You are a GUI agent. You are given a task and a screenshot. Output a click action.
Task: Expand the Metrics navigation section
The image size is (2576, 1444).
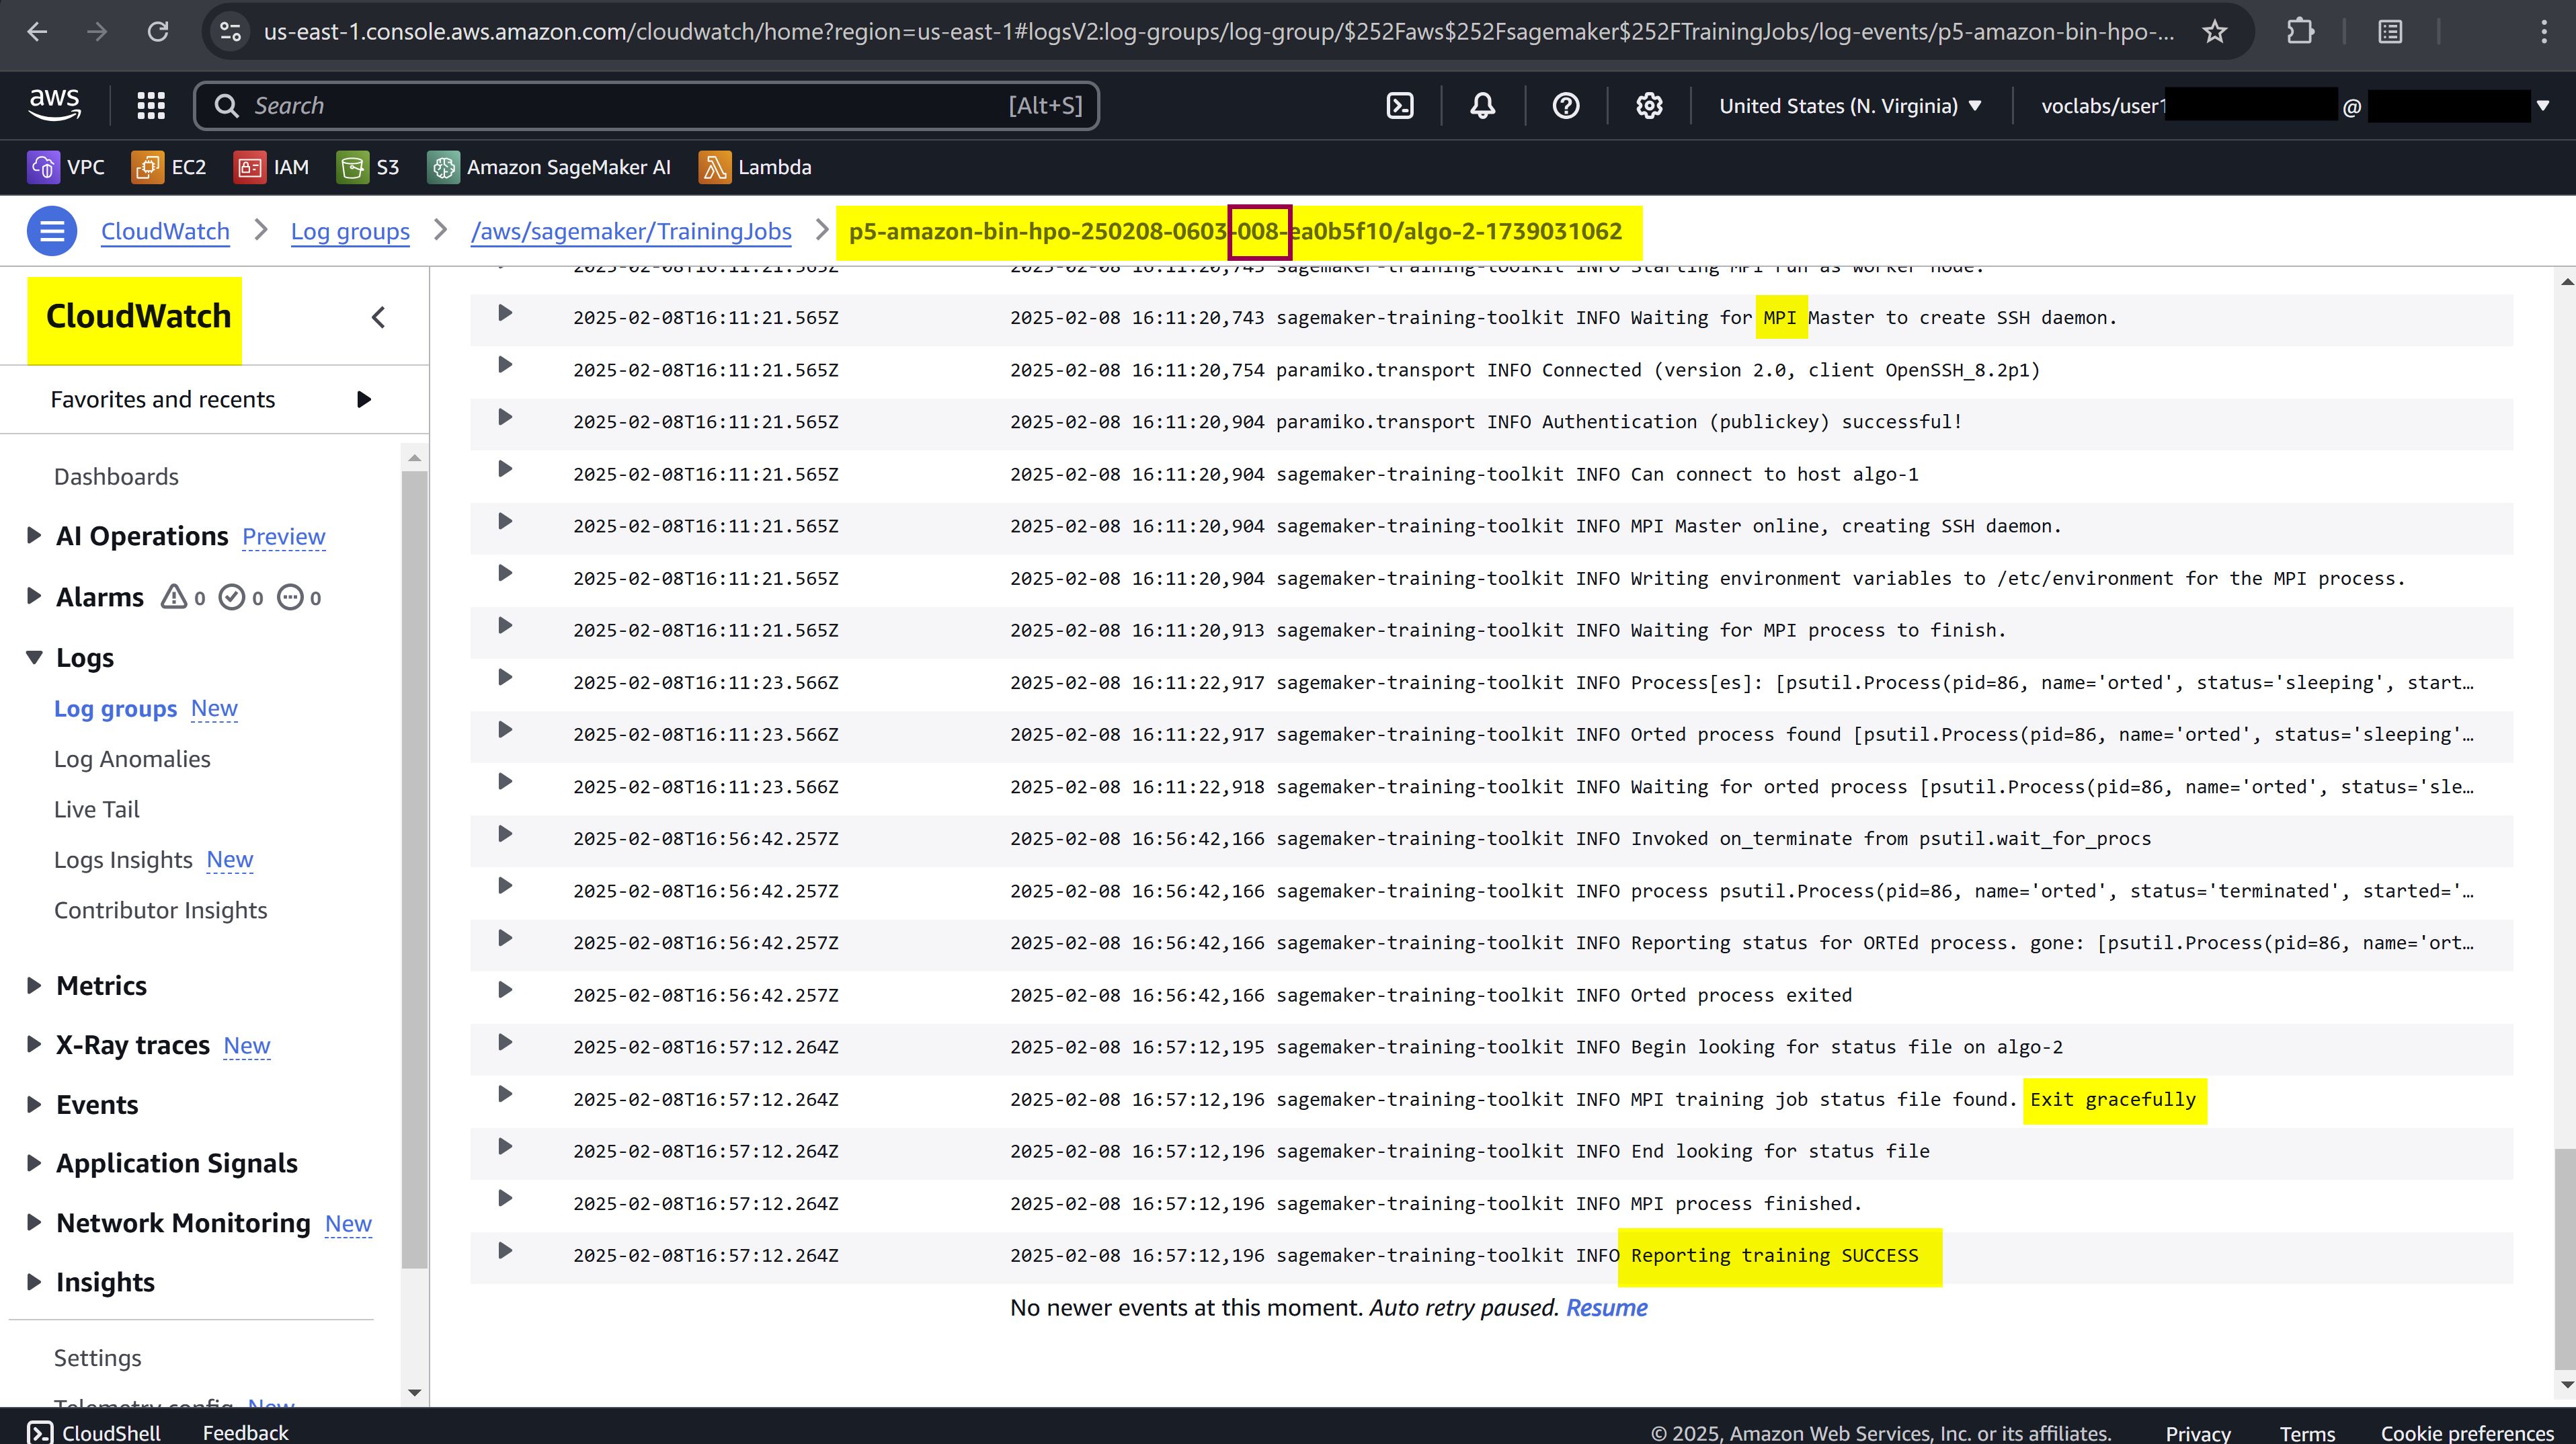pyautogui.click(x=34, y=986)
